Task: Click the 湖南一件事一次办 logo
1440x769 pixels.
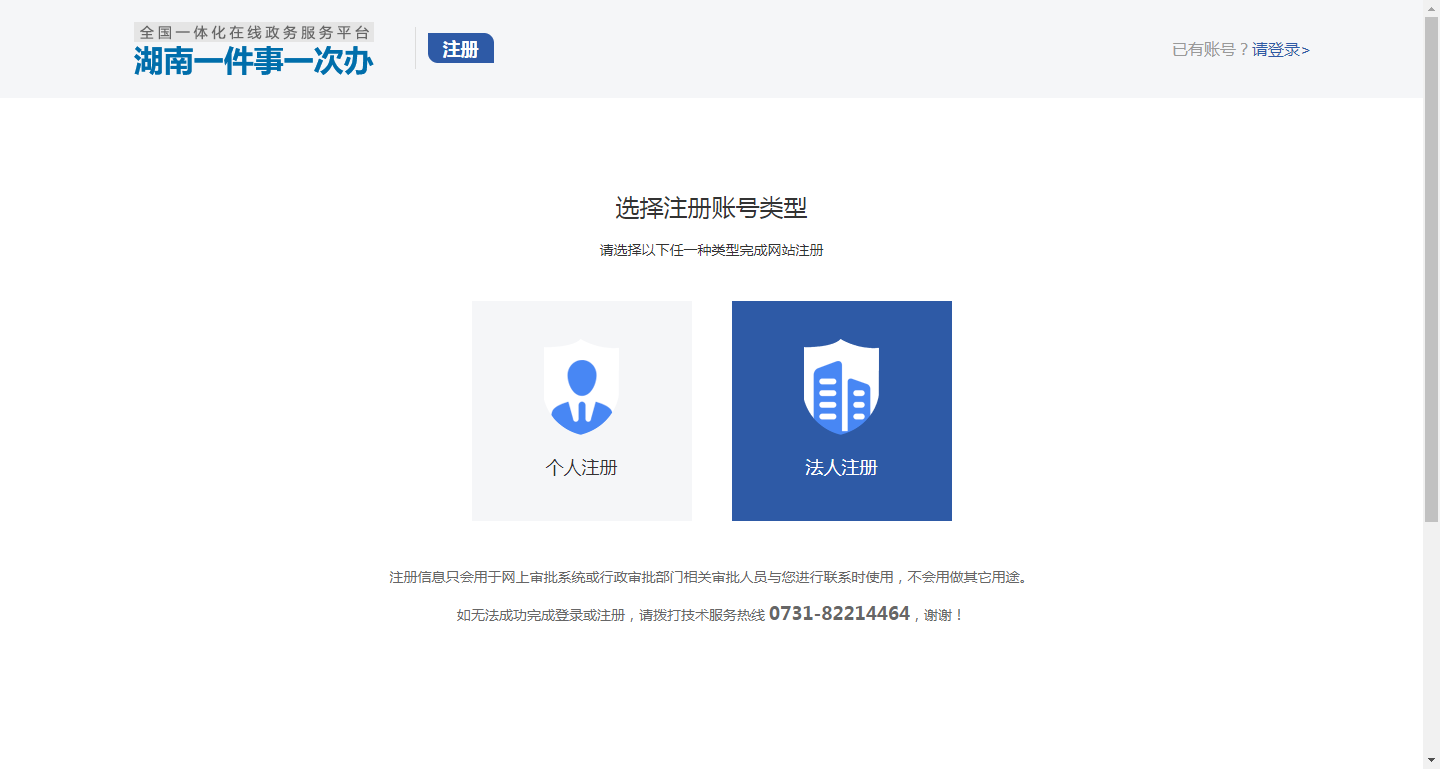Action: click(254, 61)
